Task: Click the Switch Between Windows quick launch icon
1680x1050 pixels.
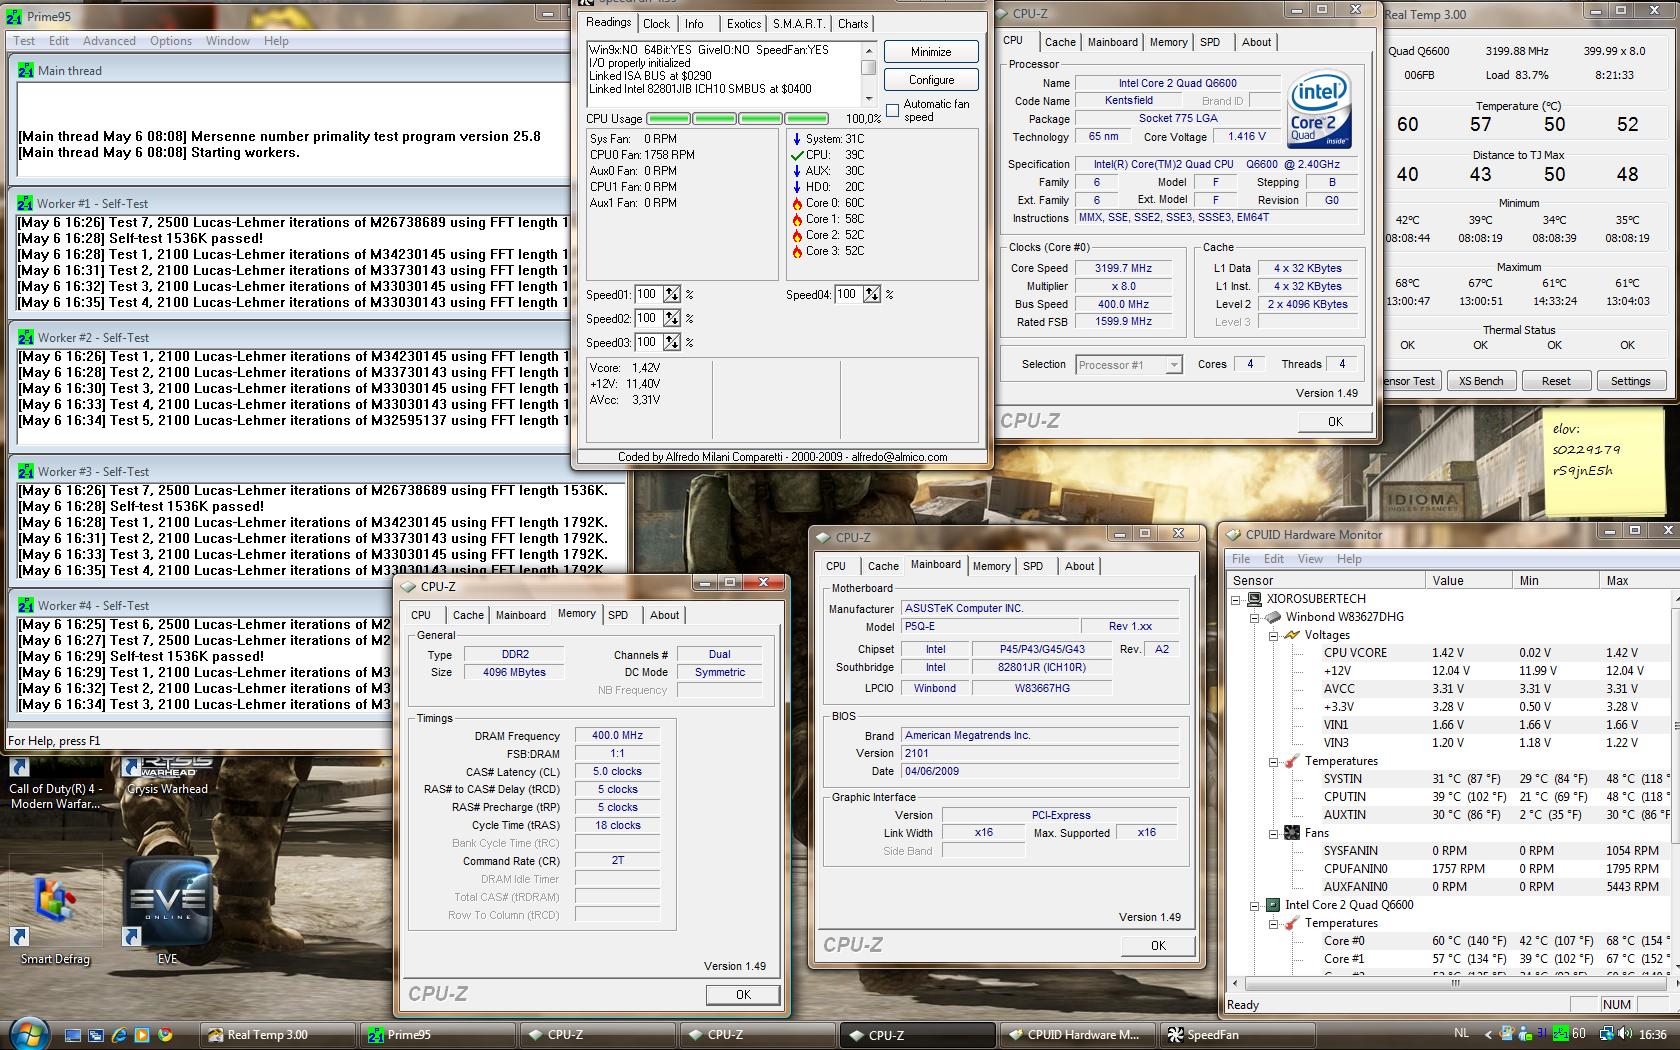Action: point(96,1035)
